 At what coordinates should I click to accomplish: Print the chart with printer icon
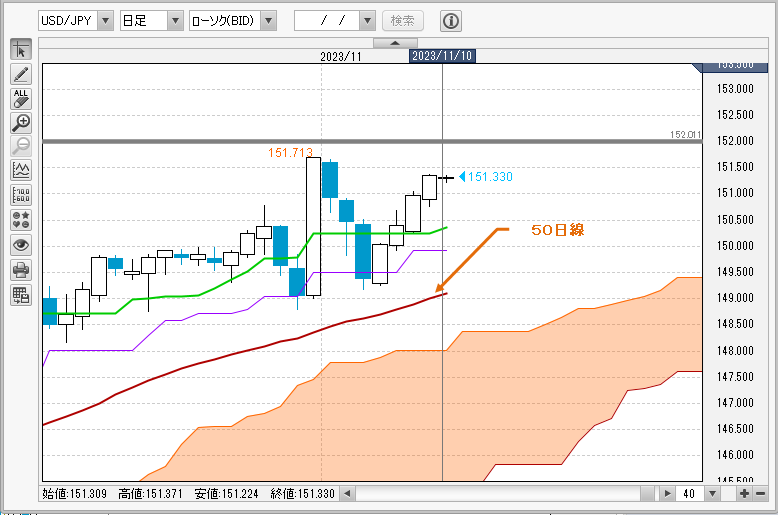(21, 270)
